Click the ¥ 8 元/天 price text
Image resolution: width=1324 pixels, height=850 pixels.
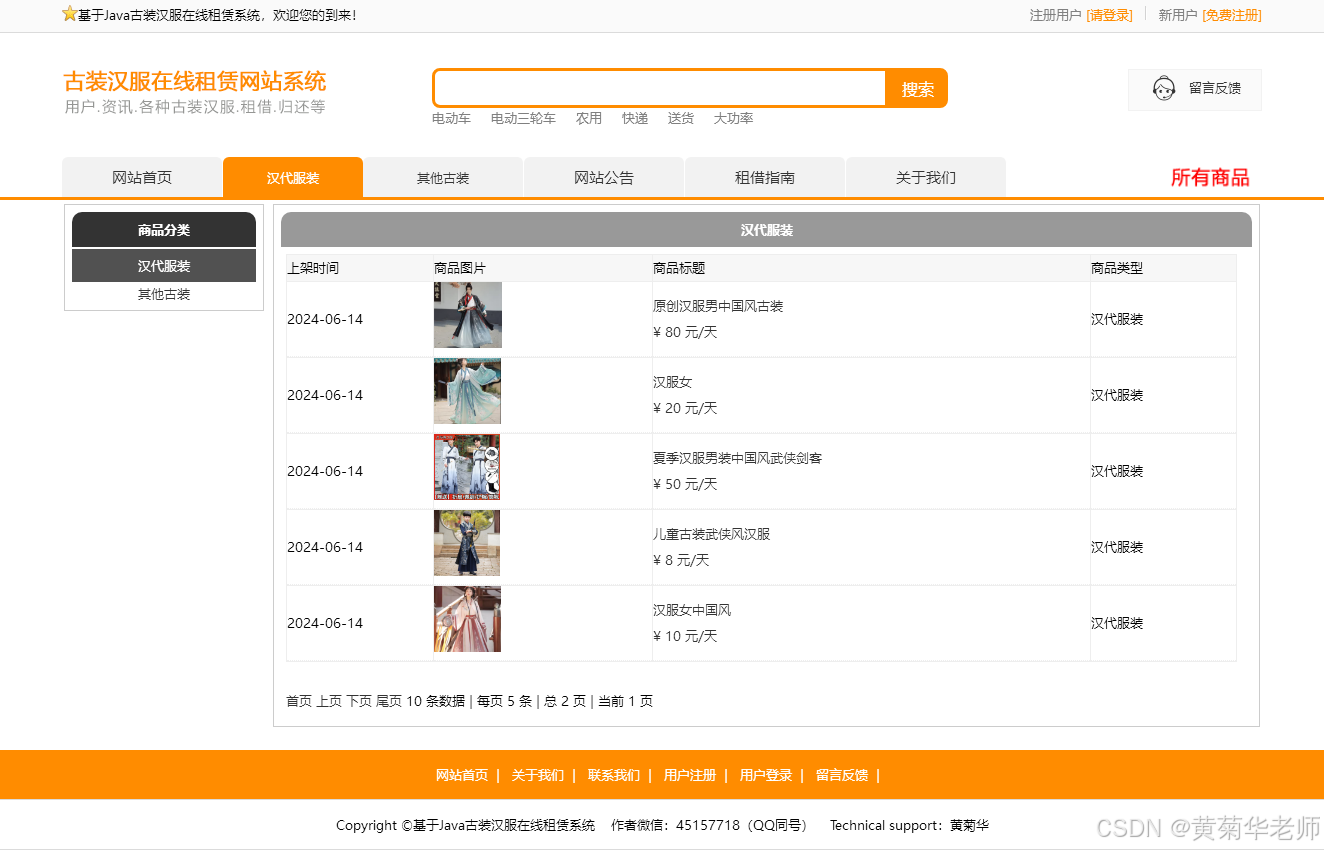click(681, 560)
